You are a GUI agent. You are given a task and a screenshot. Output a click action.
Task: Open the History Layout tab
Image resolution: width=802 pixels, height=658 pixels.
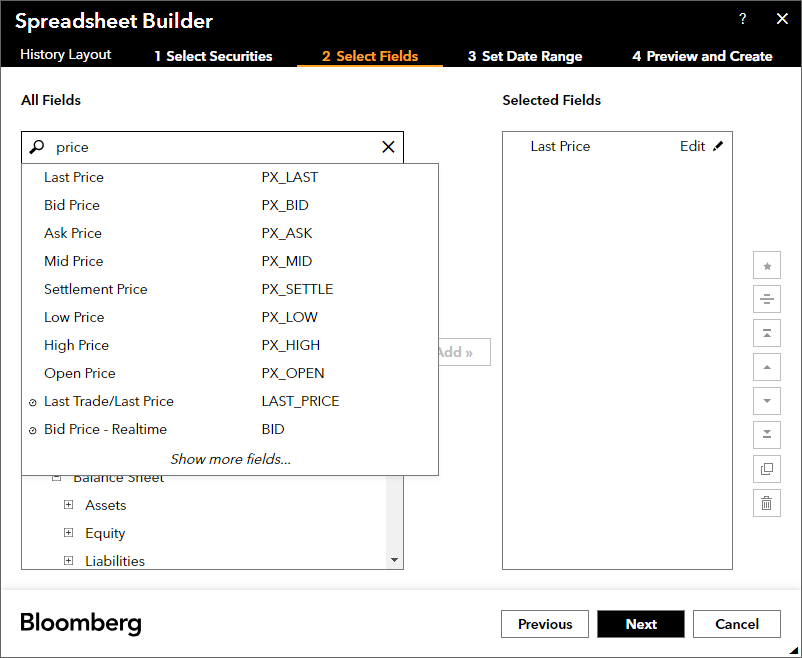[x=64, y=55]
